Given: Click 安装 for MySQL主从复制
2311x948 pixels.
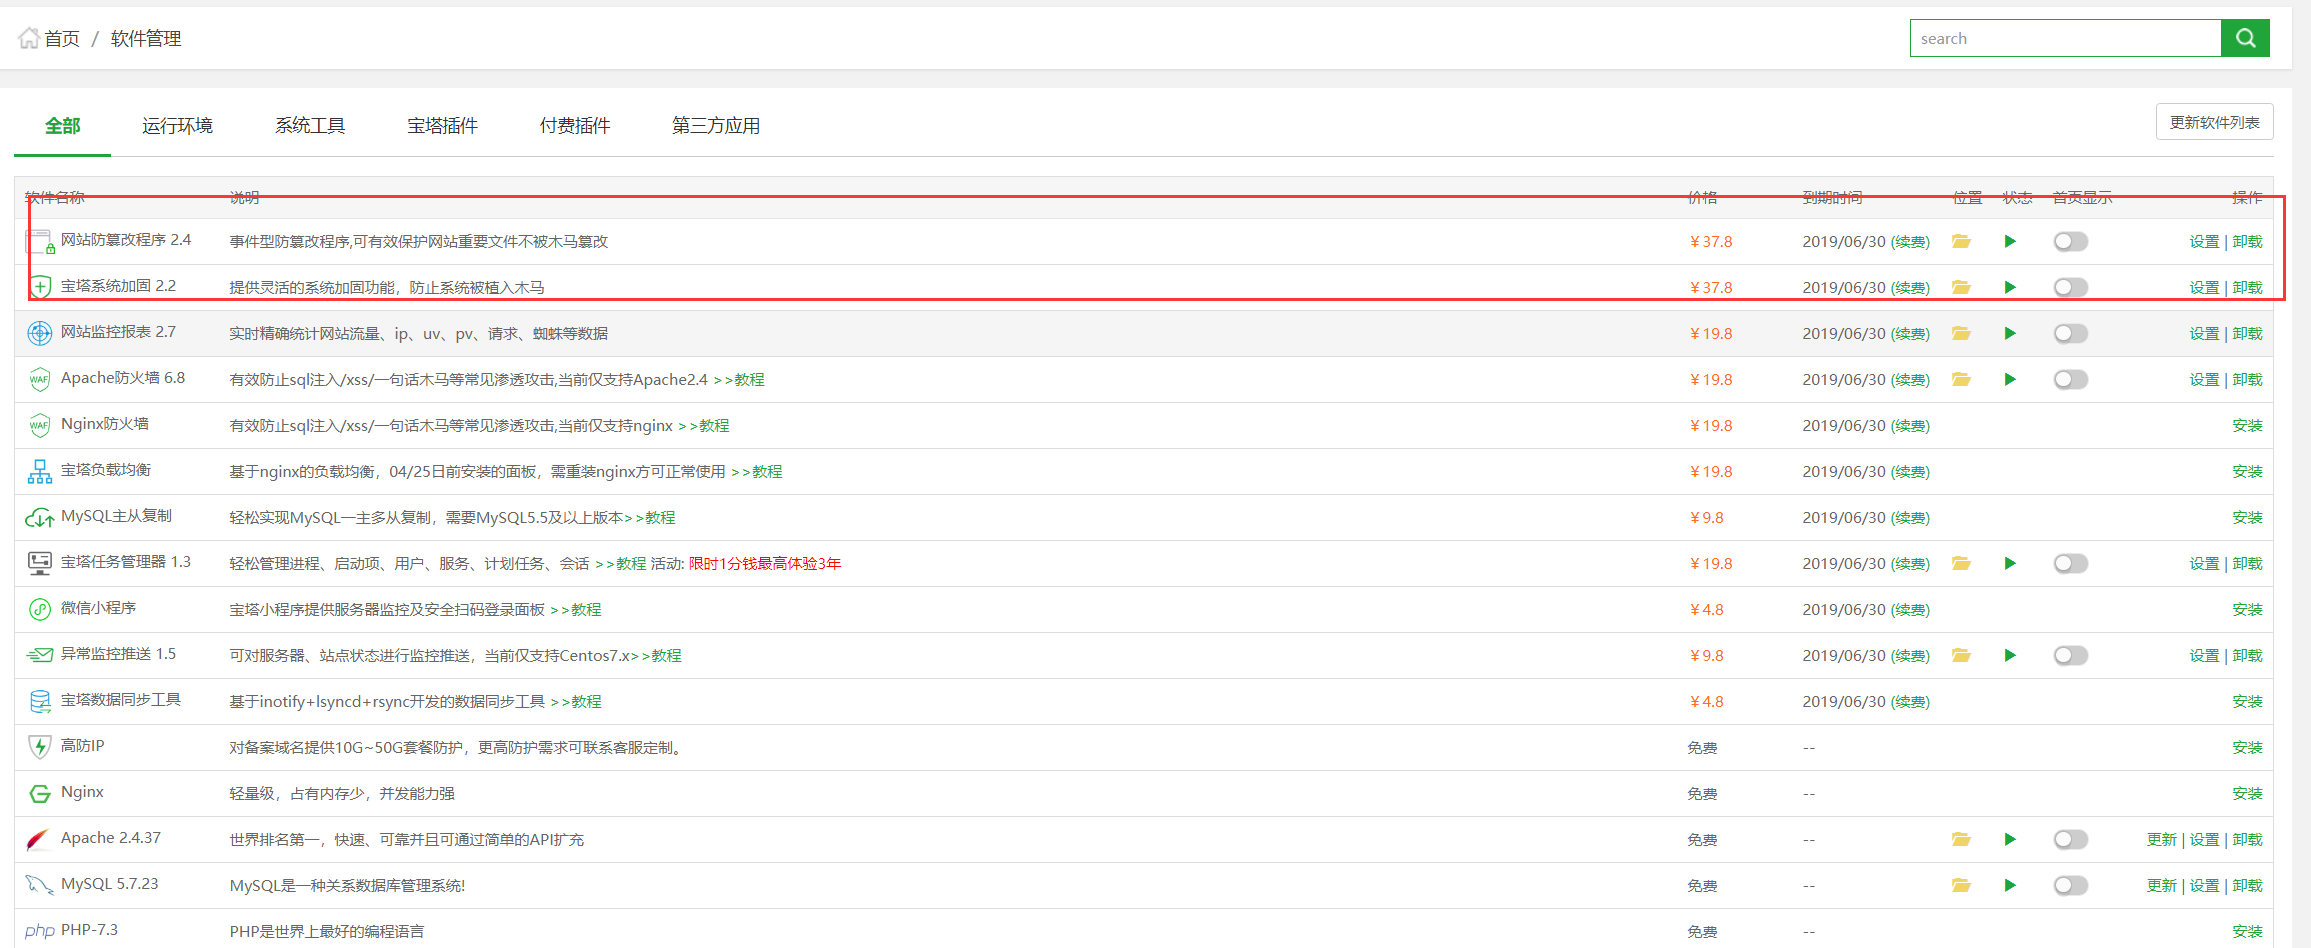Looking at the screenshot, I should tap(2247, 517).
